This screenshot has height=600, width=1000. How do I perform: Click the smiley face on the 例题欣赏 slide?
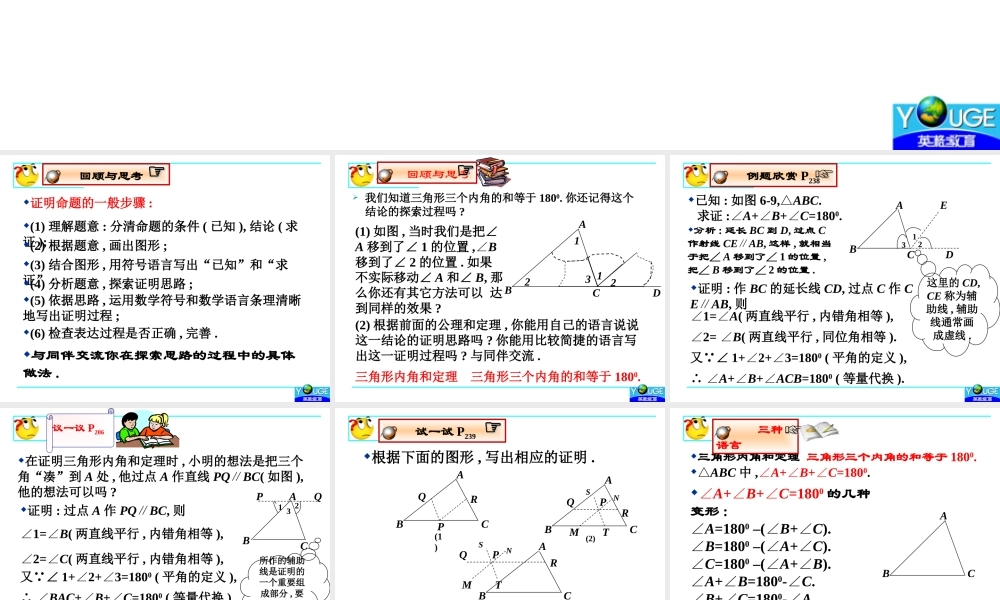click(x=696, y=175)
